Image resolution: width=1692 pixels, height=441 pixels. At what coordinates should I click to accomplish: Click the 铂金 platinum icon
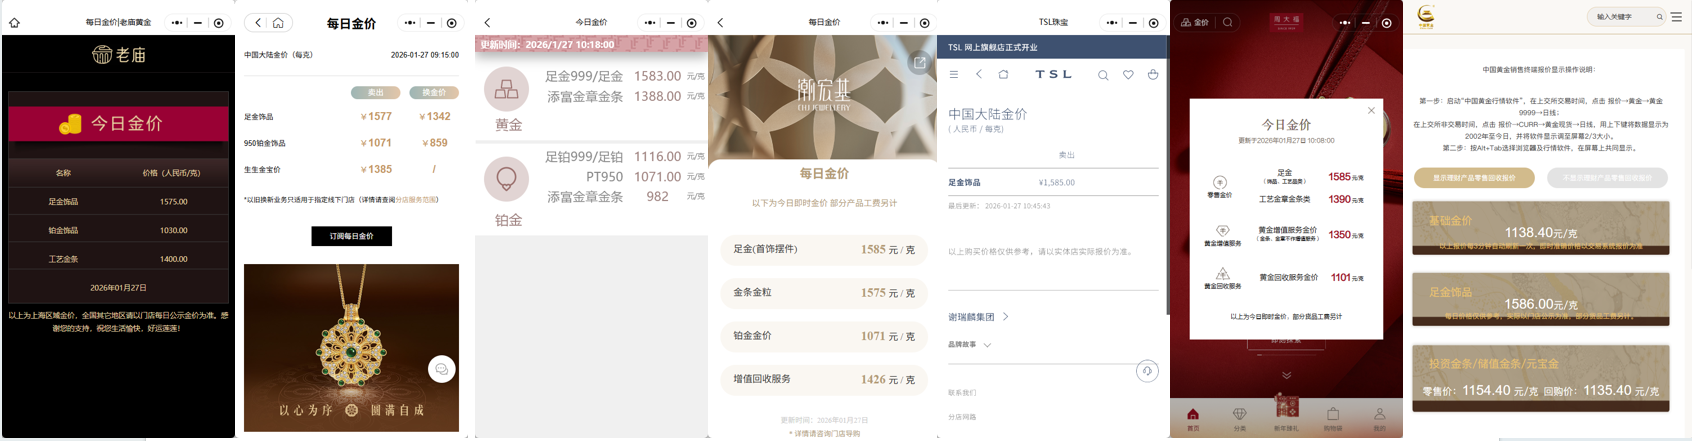tap(507, 179)
